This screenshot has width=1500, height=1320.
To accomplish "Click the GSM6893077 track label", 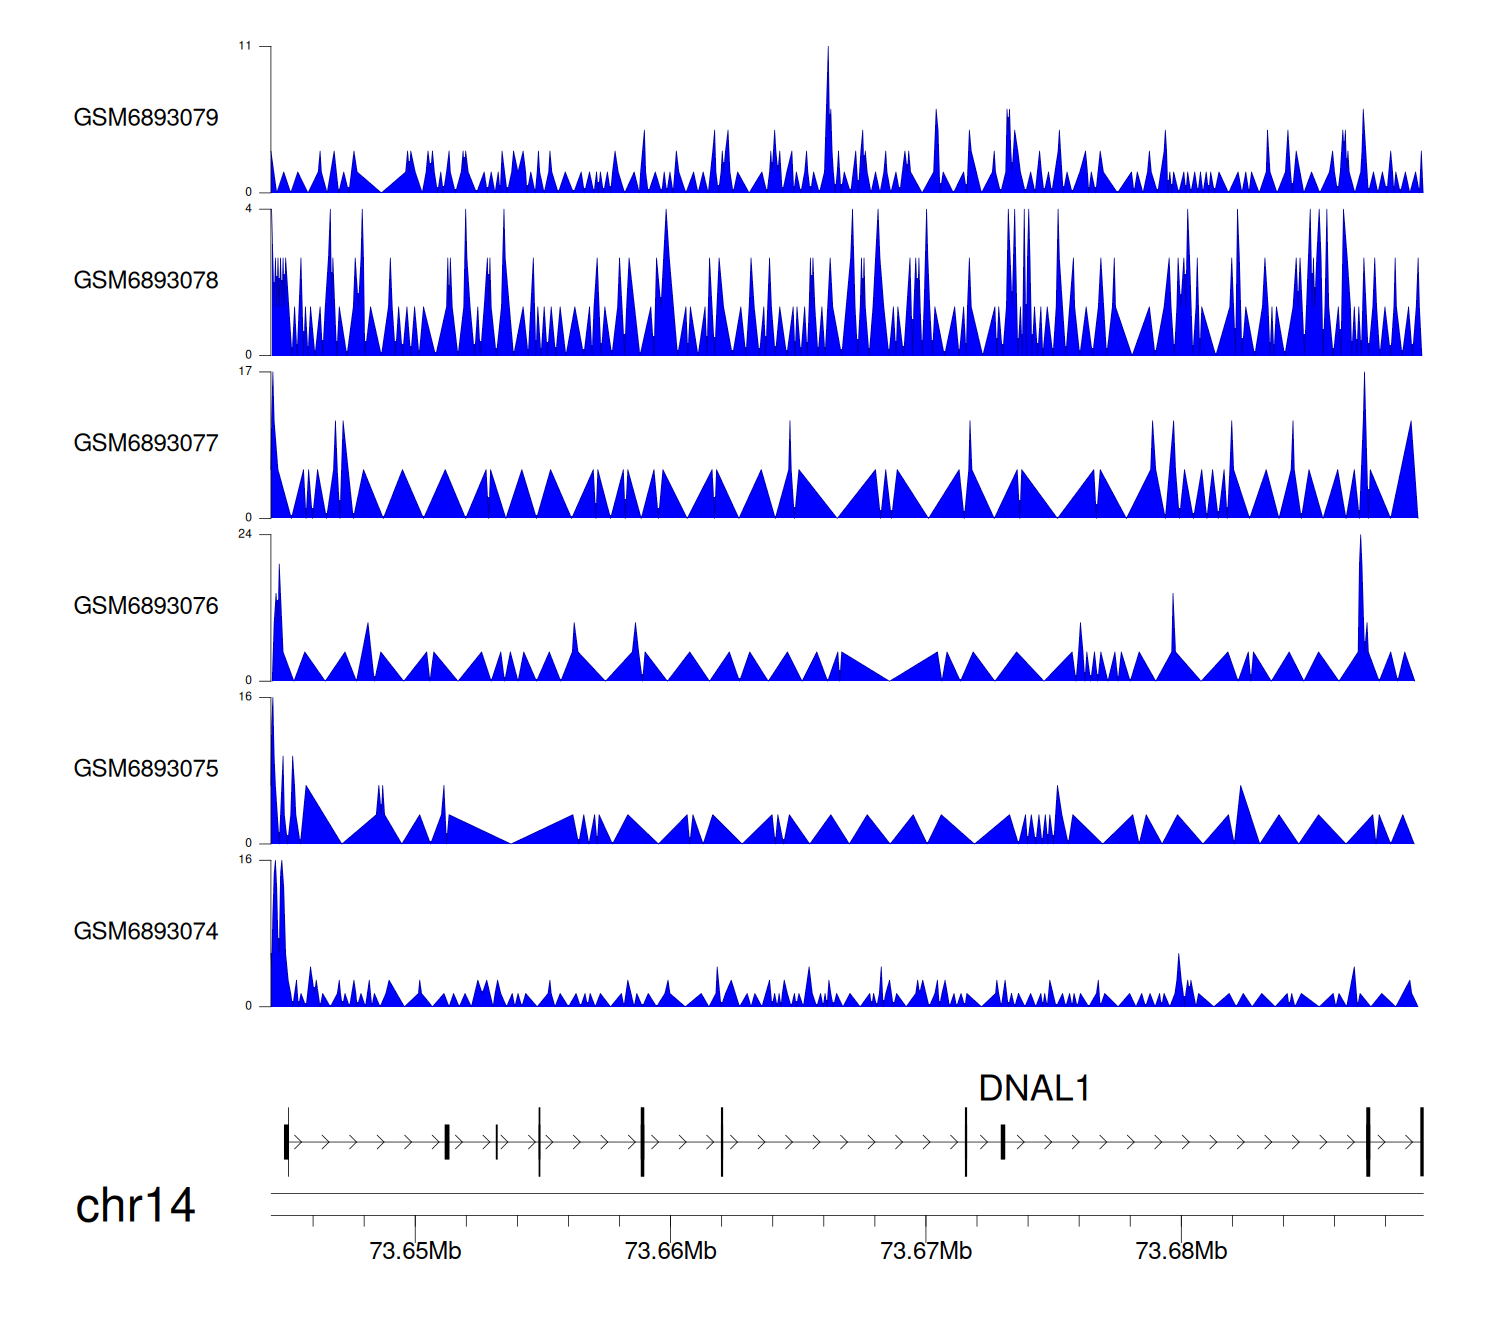I will pyautogui.click(x=146, y=443).
